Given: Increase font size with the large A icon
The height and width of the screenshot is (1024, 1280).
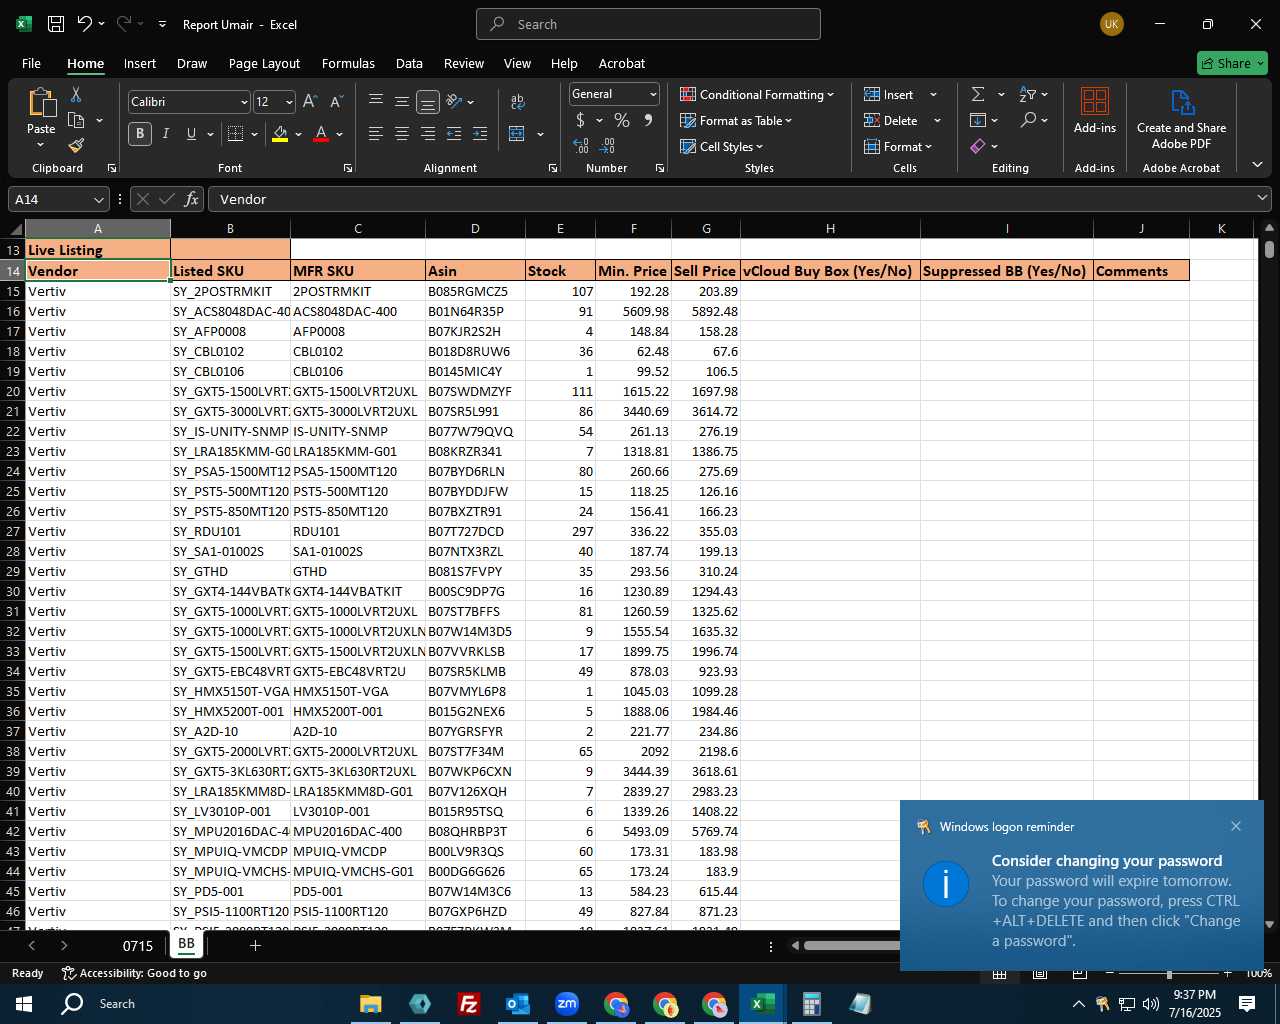Looking at the screenshot, I should click(x=310, y=102).
